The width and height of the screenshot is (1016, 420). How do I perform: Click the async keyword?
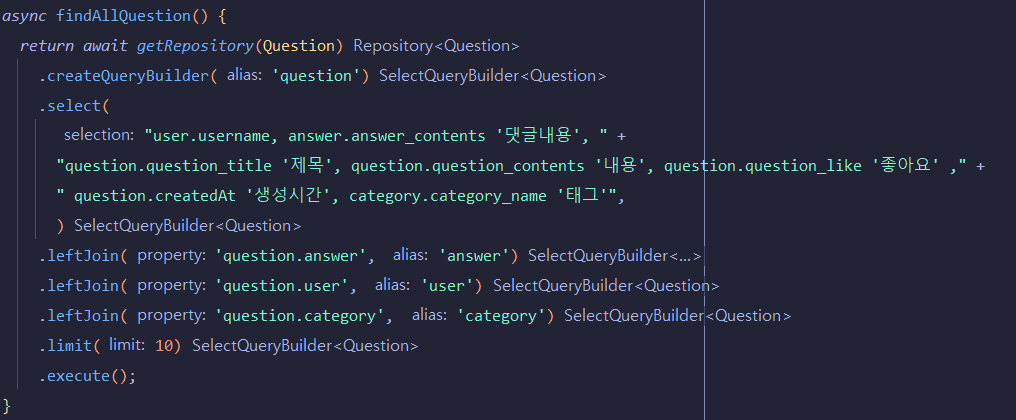[x=27, y=17]
